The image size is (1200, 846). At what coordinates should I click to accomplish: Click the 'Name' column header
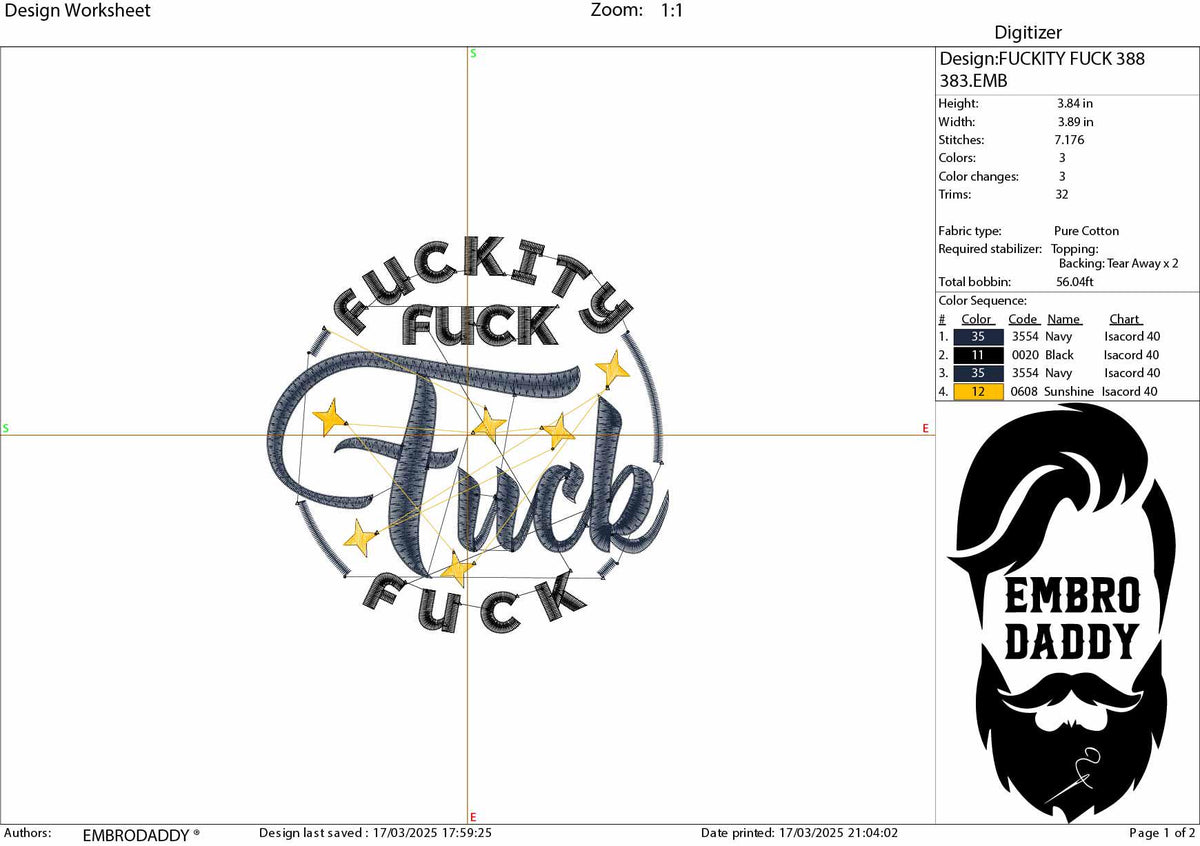pos(1064,319)
